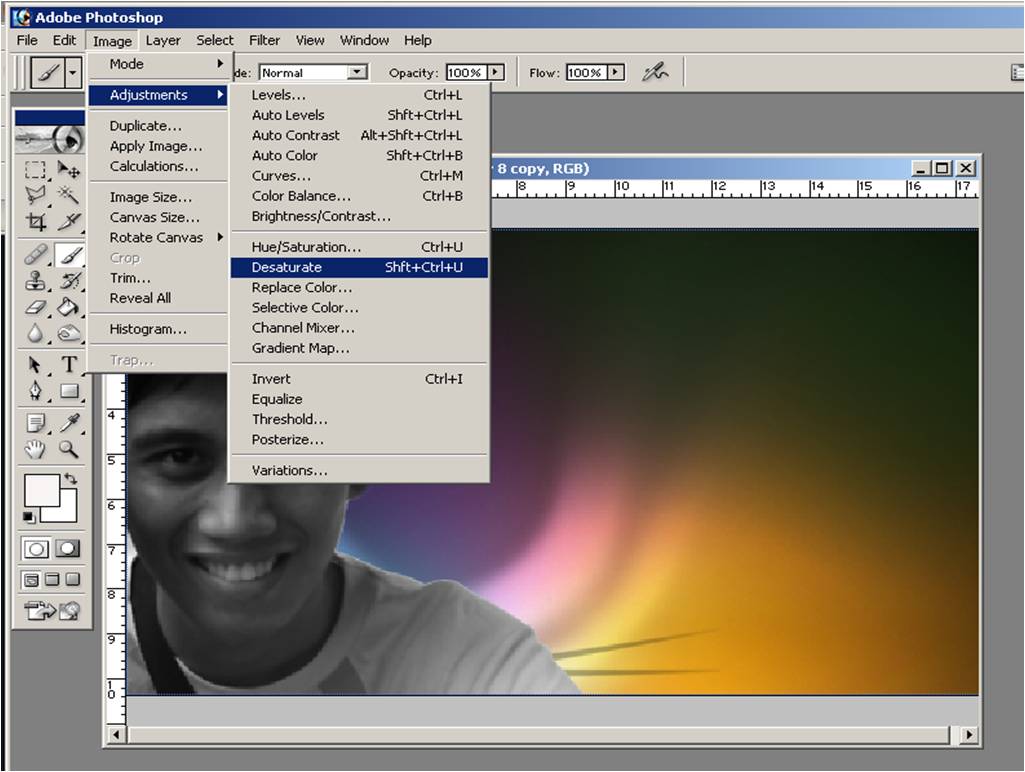The image size is (1025, 772).
Task: Click the horizontal scrollbar right arrow
Action: (968, 735)
